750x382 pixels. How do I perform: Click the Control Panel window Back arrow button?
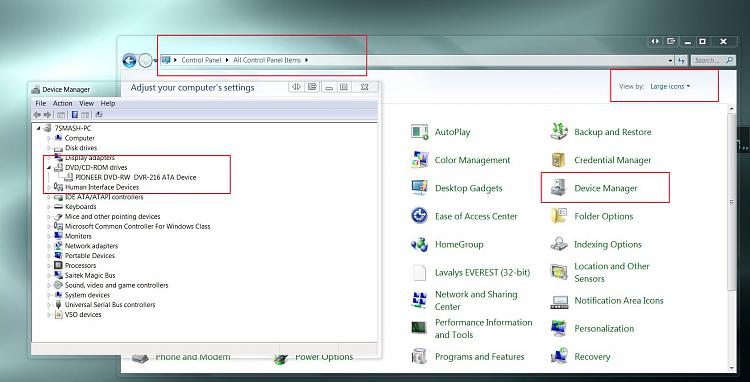(x=130, y=60)
